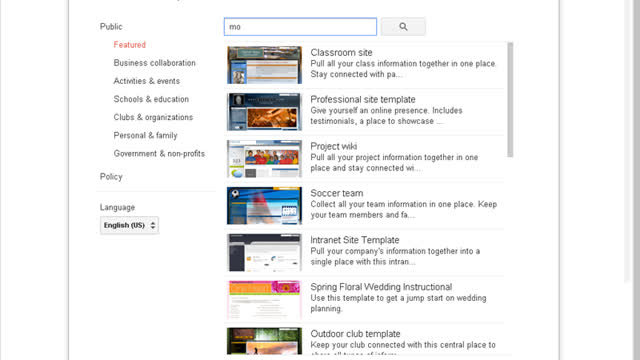The height and width of the screenshot is (360, 640).
Task: Open the Business collaboration category
Action: pos(154,63)
